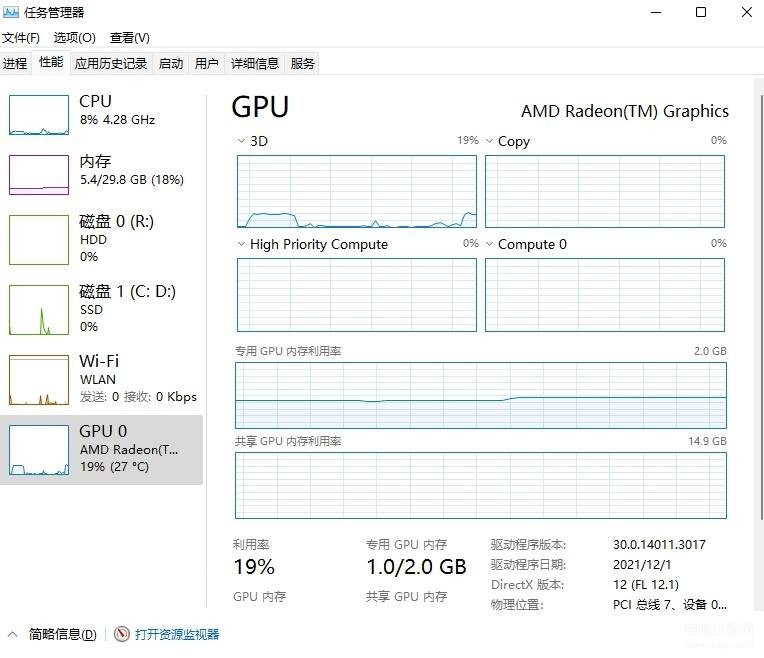Open the 文件(F) menu
This screenshot has height=658, width=764.
[20, 38]
